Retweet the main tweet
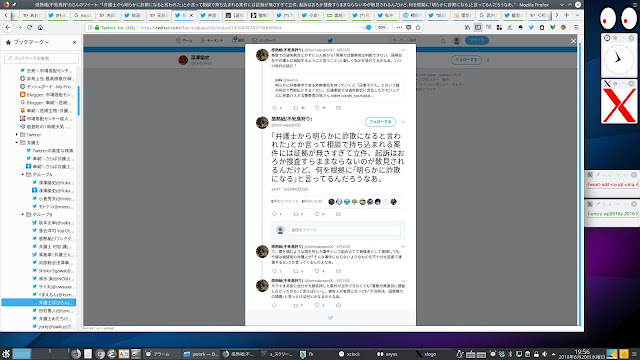This screenshot has width=640, height=360. (296, 214)
